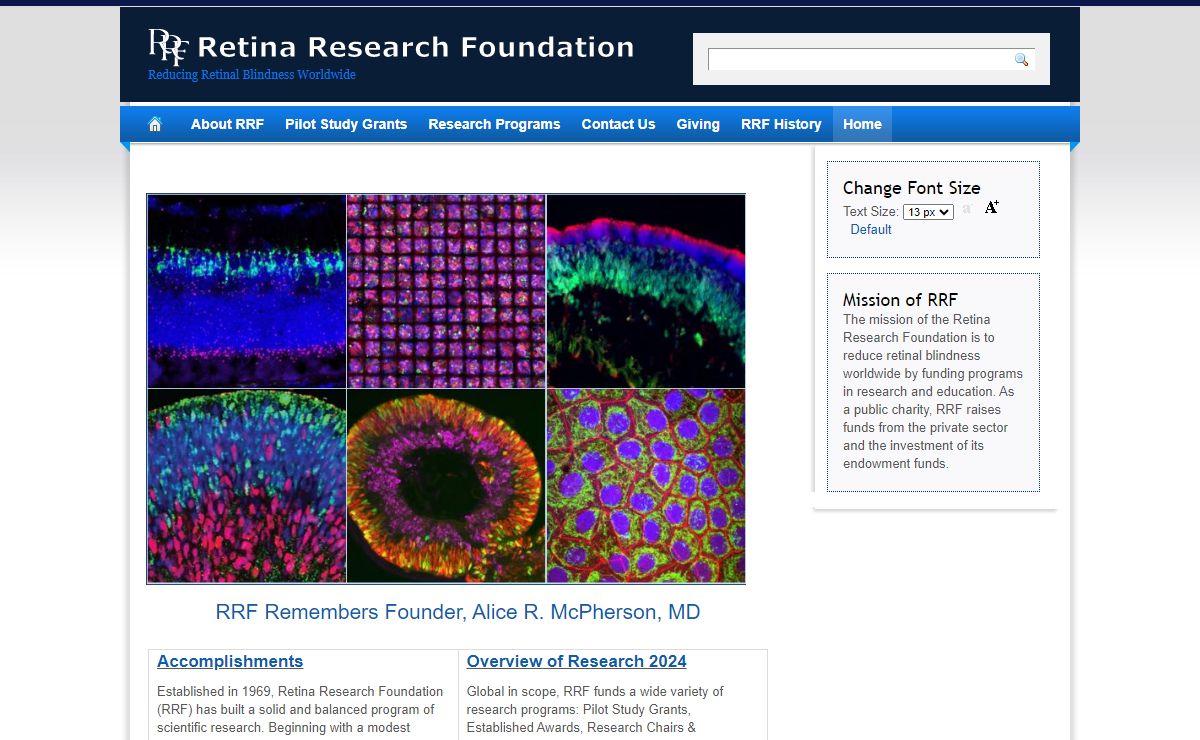
Task: Click the mission statement paragraph text
Action: (933, 392)
